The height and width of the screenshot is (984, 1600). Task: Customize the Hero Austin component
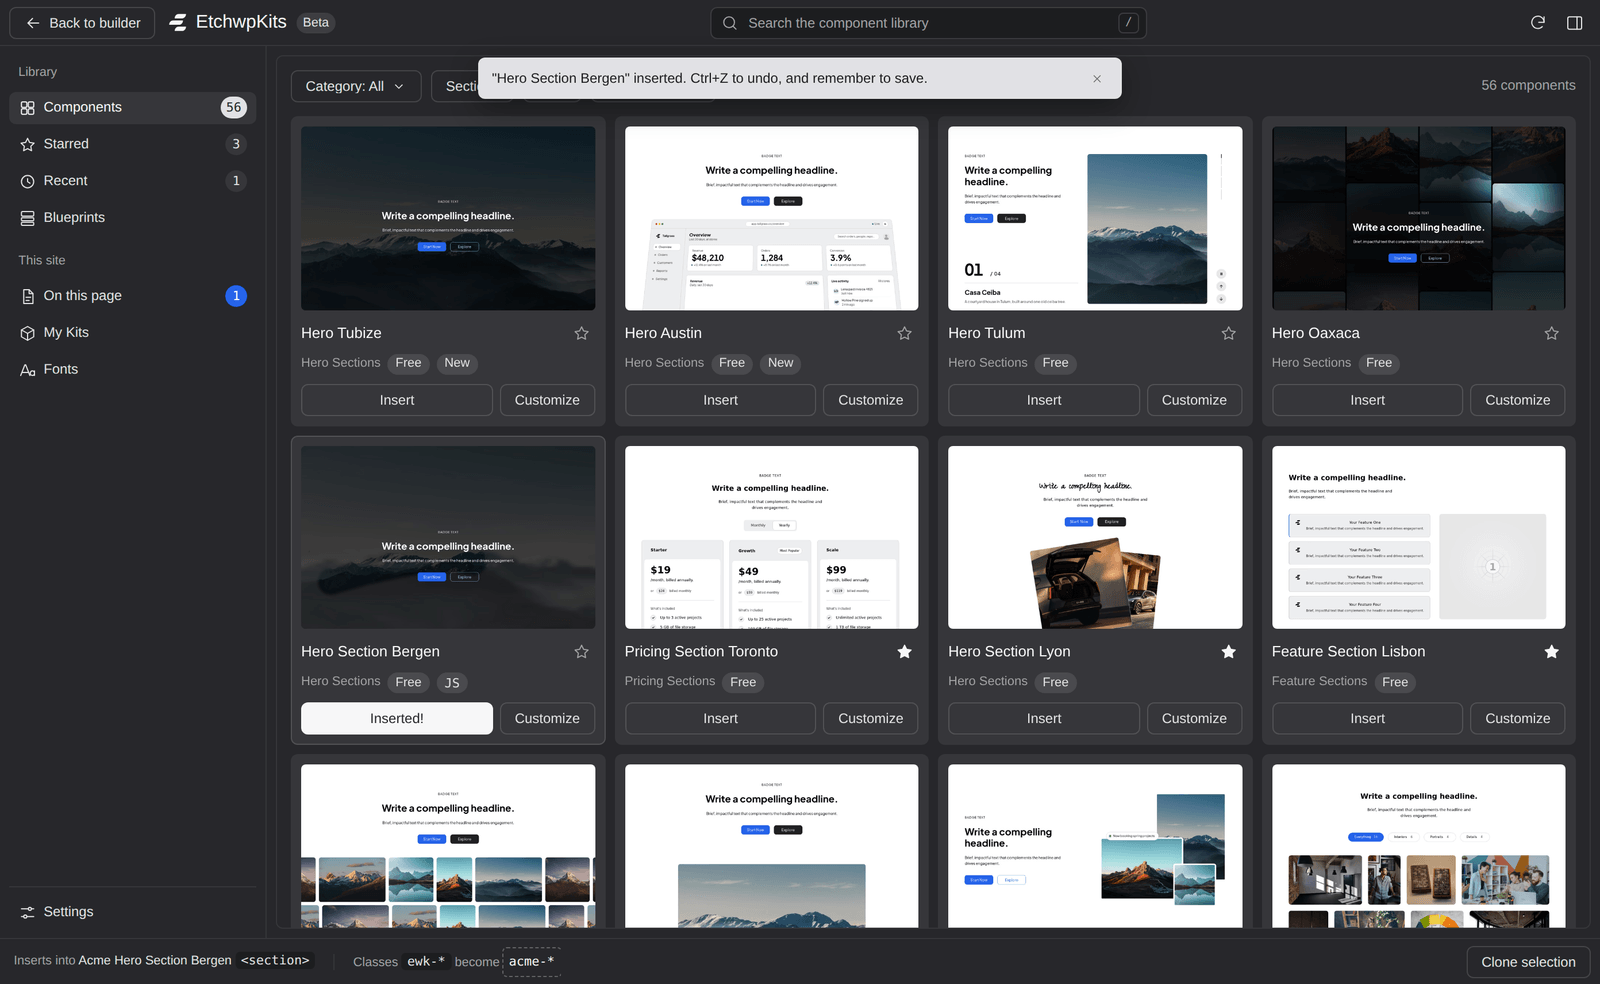(870, 400)
